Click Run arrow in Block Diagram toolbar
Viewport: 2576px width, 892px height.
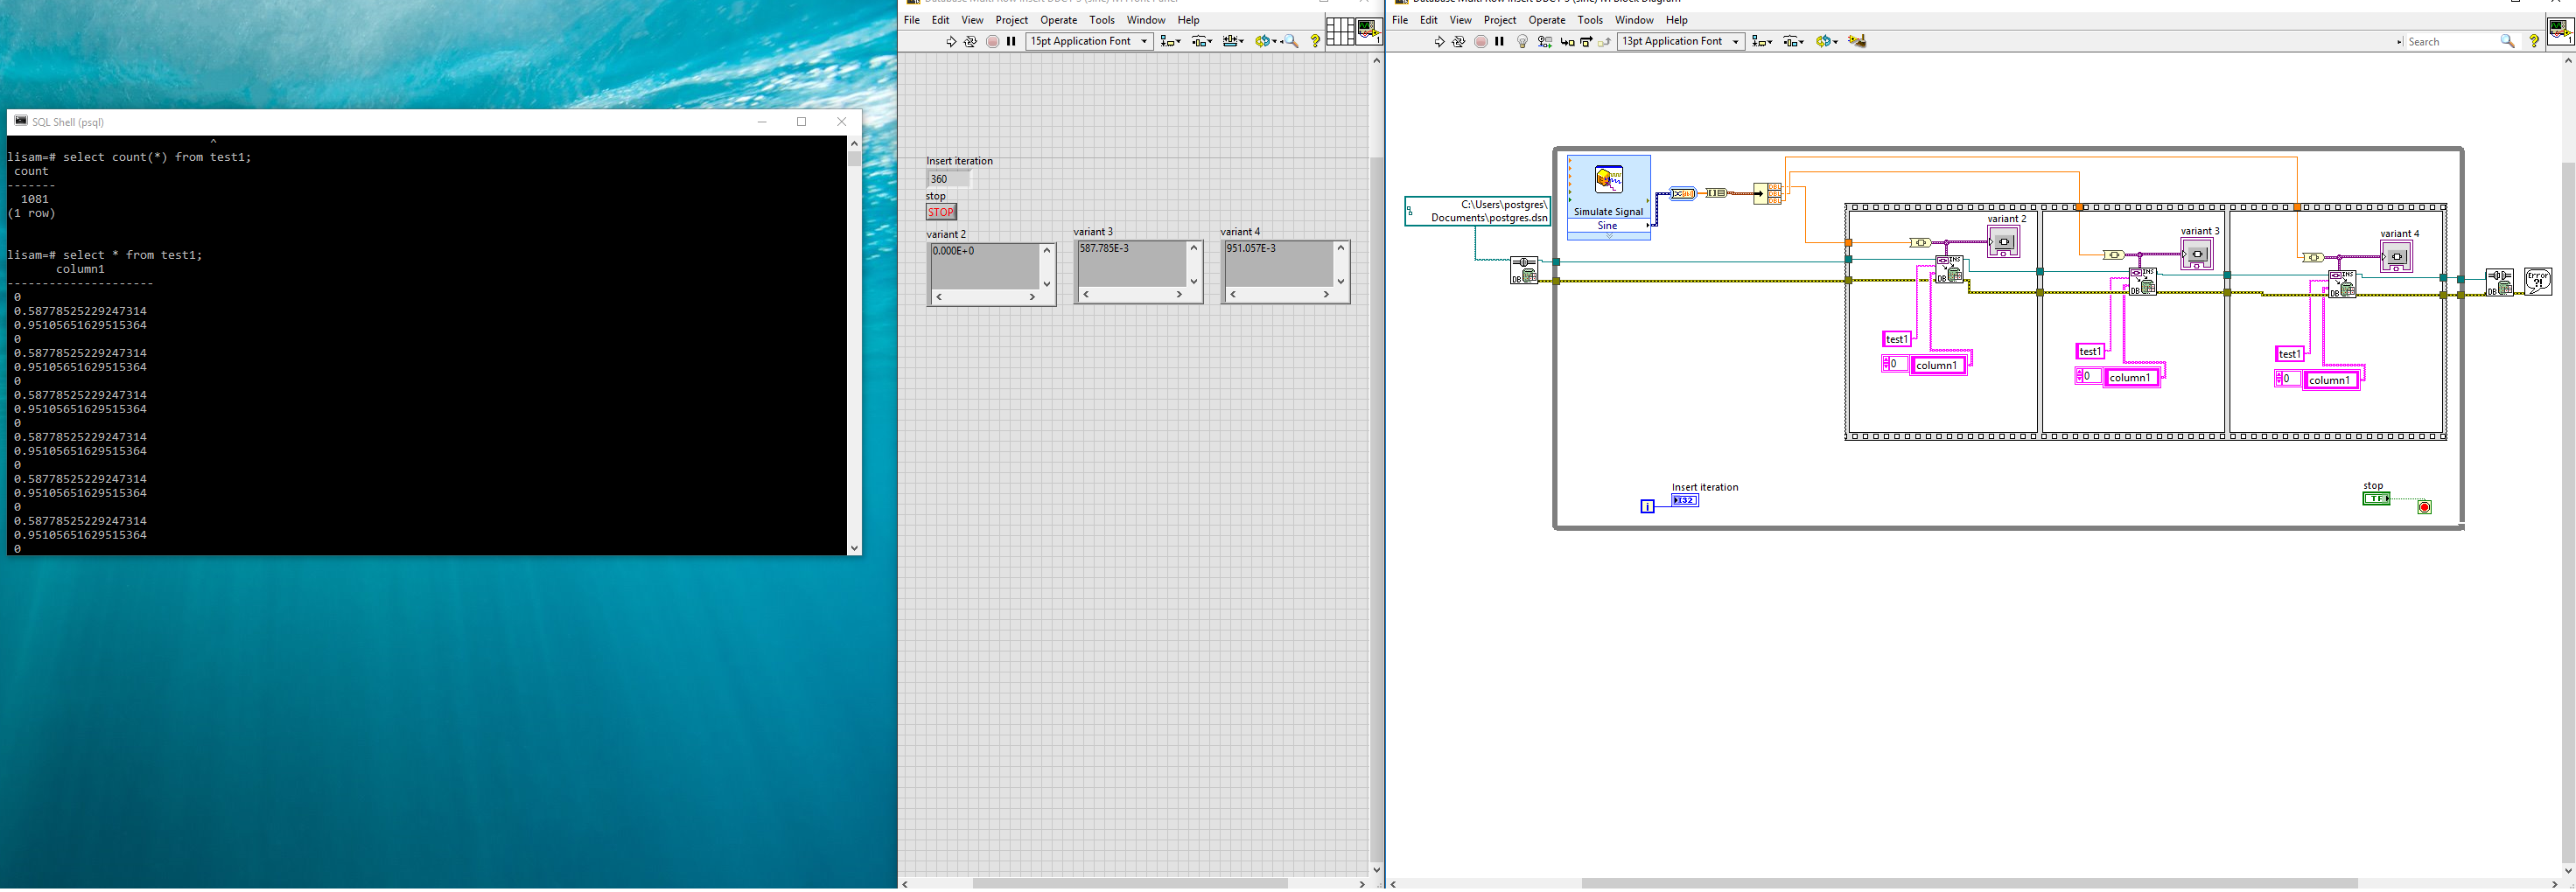point(1440,41)
